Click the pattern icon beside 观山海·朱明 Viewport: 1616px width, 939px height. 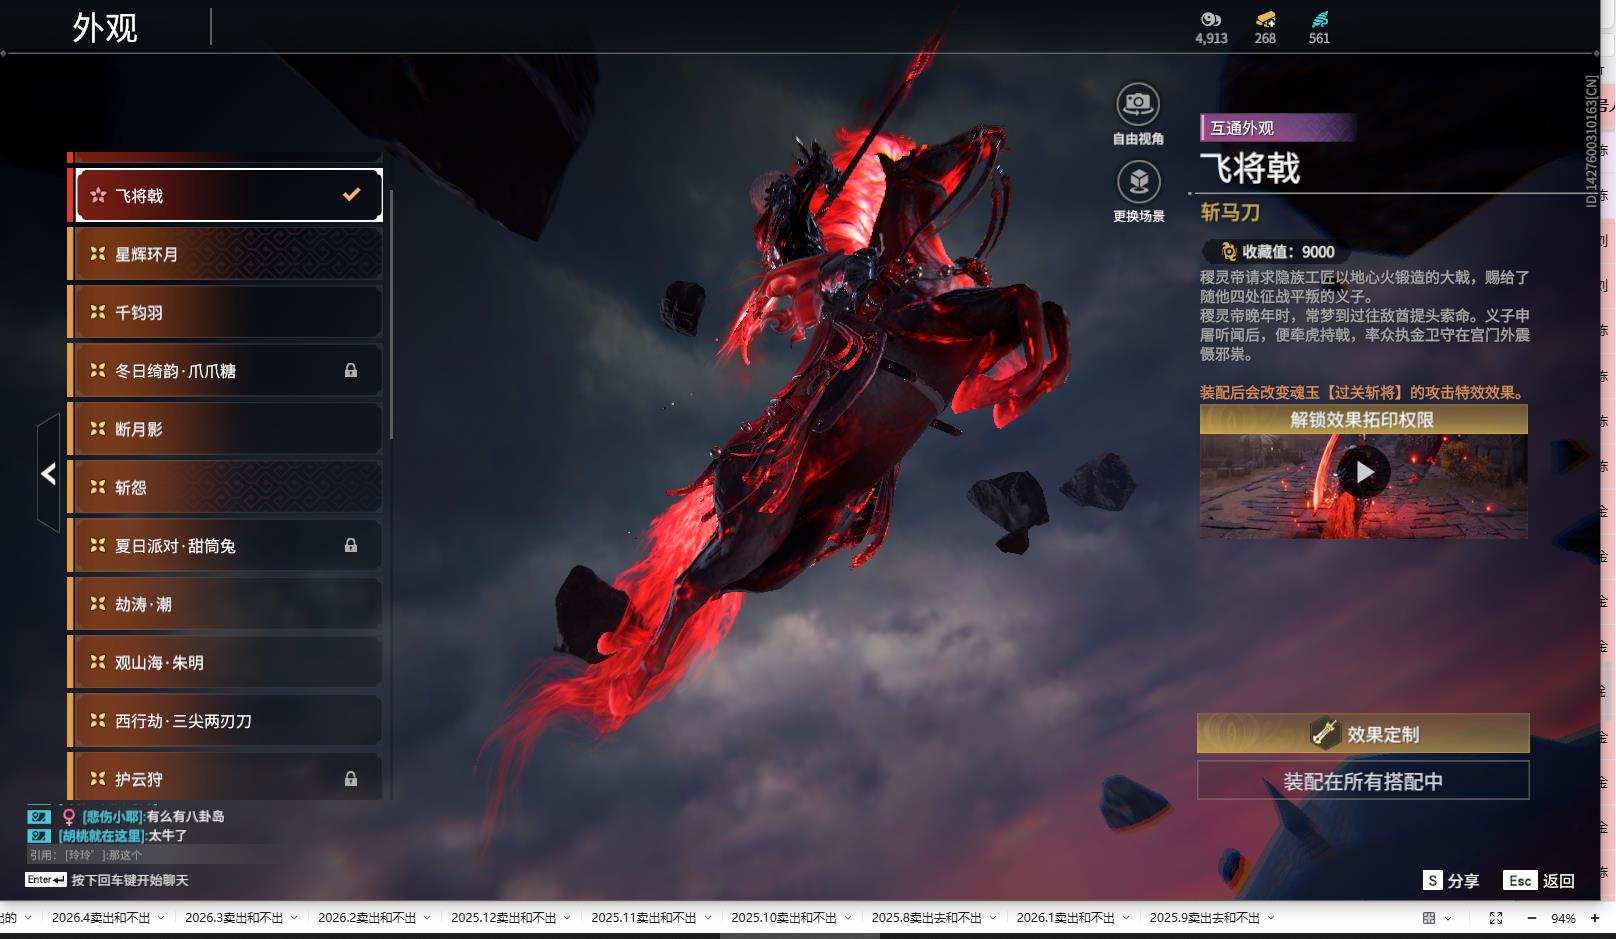tap(98, 662)
